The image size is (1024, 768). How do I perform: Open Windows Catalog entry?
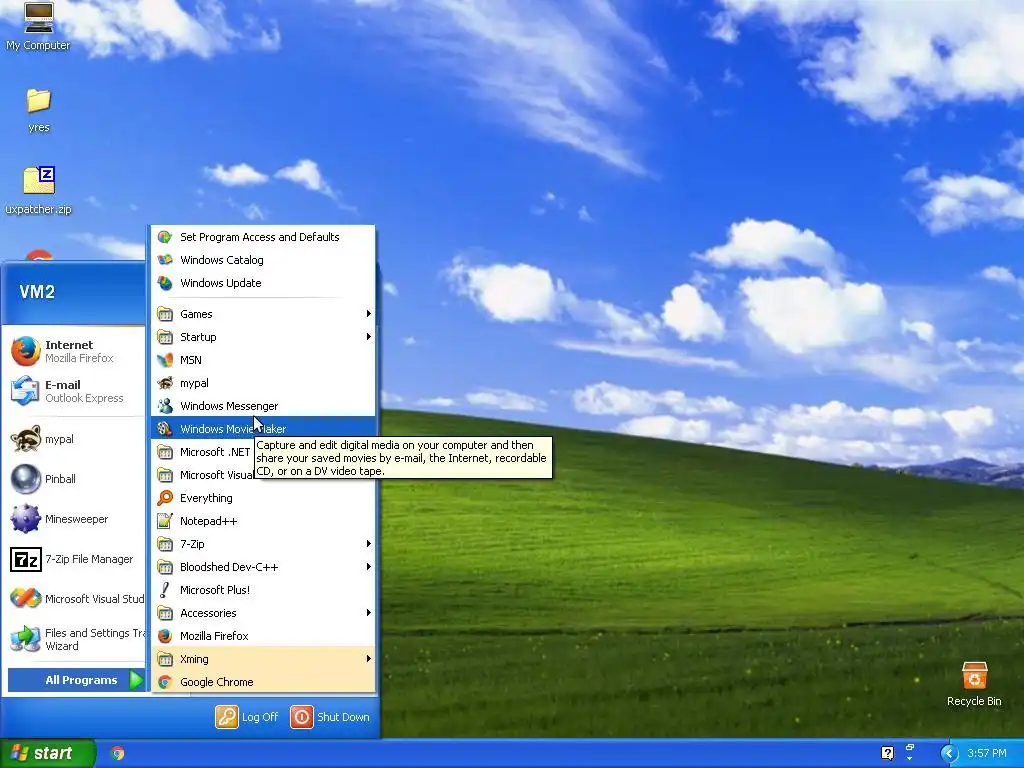coord(263,260)
